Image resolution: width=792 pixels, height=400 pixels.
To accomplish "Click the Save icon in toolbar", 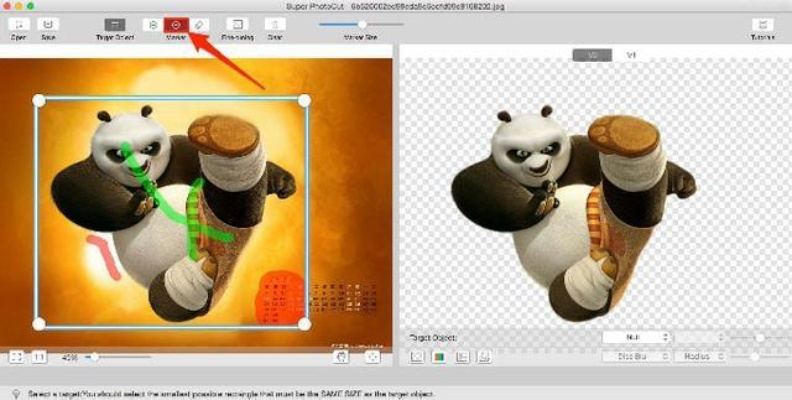I will point(47,23).
